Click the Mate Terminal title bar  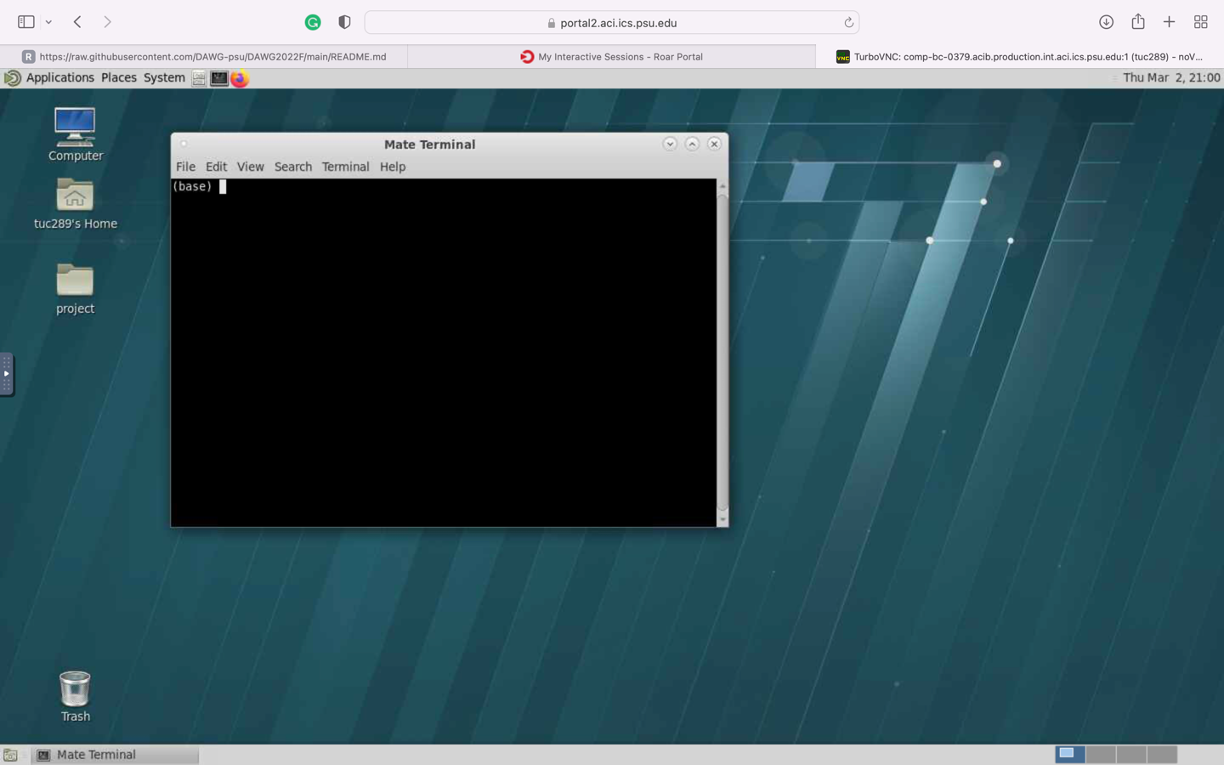429,144
